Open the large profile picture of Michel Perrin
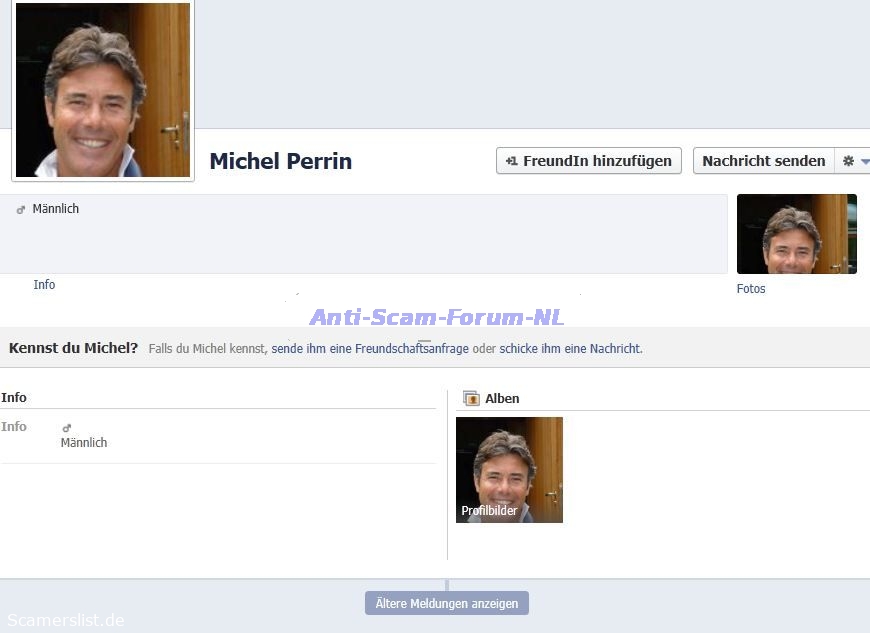Viewport: 870px width, 633px height. click(102, 90)
